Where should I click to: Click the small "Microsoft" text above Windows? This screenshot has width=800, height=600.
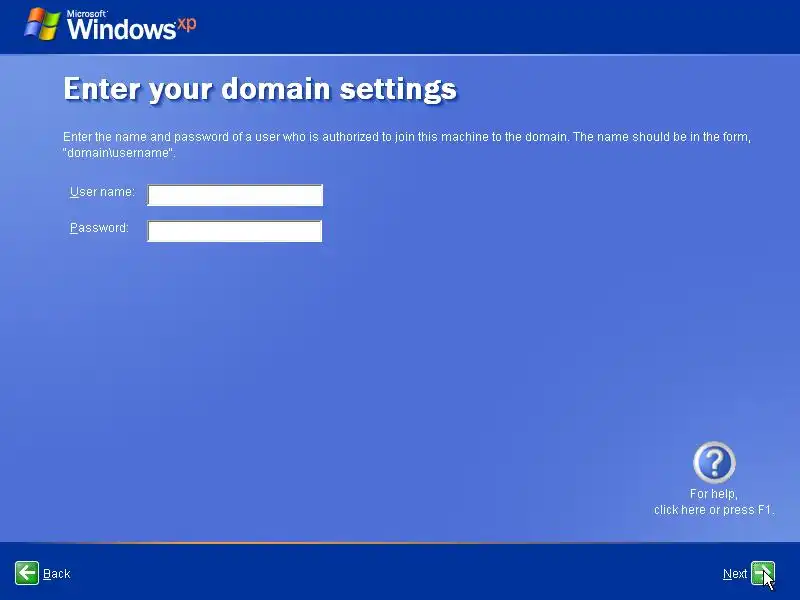[86, 14]
